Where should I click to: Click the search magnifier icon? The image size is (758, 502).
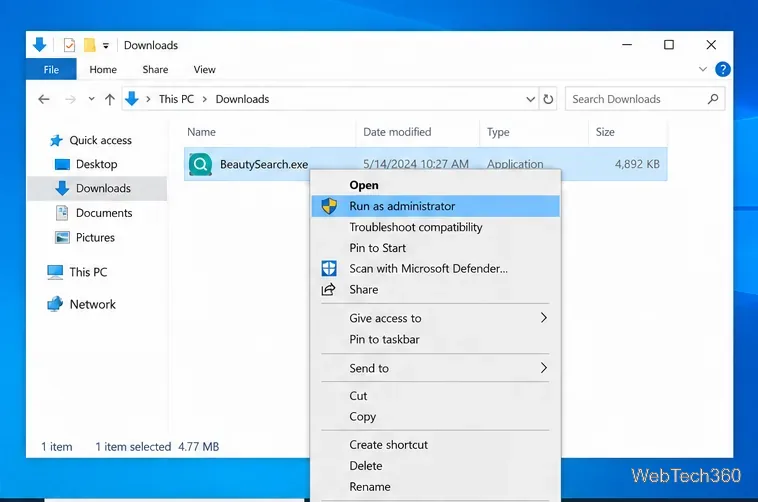tap(713, 99)
